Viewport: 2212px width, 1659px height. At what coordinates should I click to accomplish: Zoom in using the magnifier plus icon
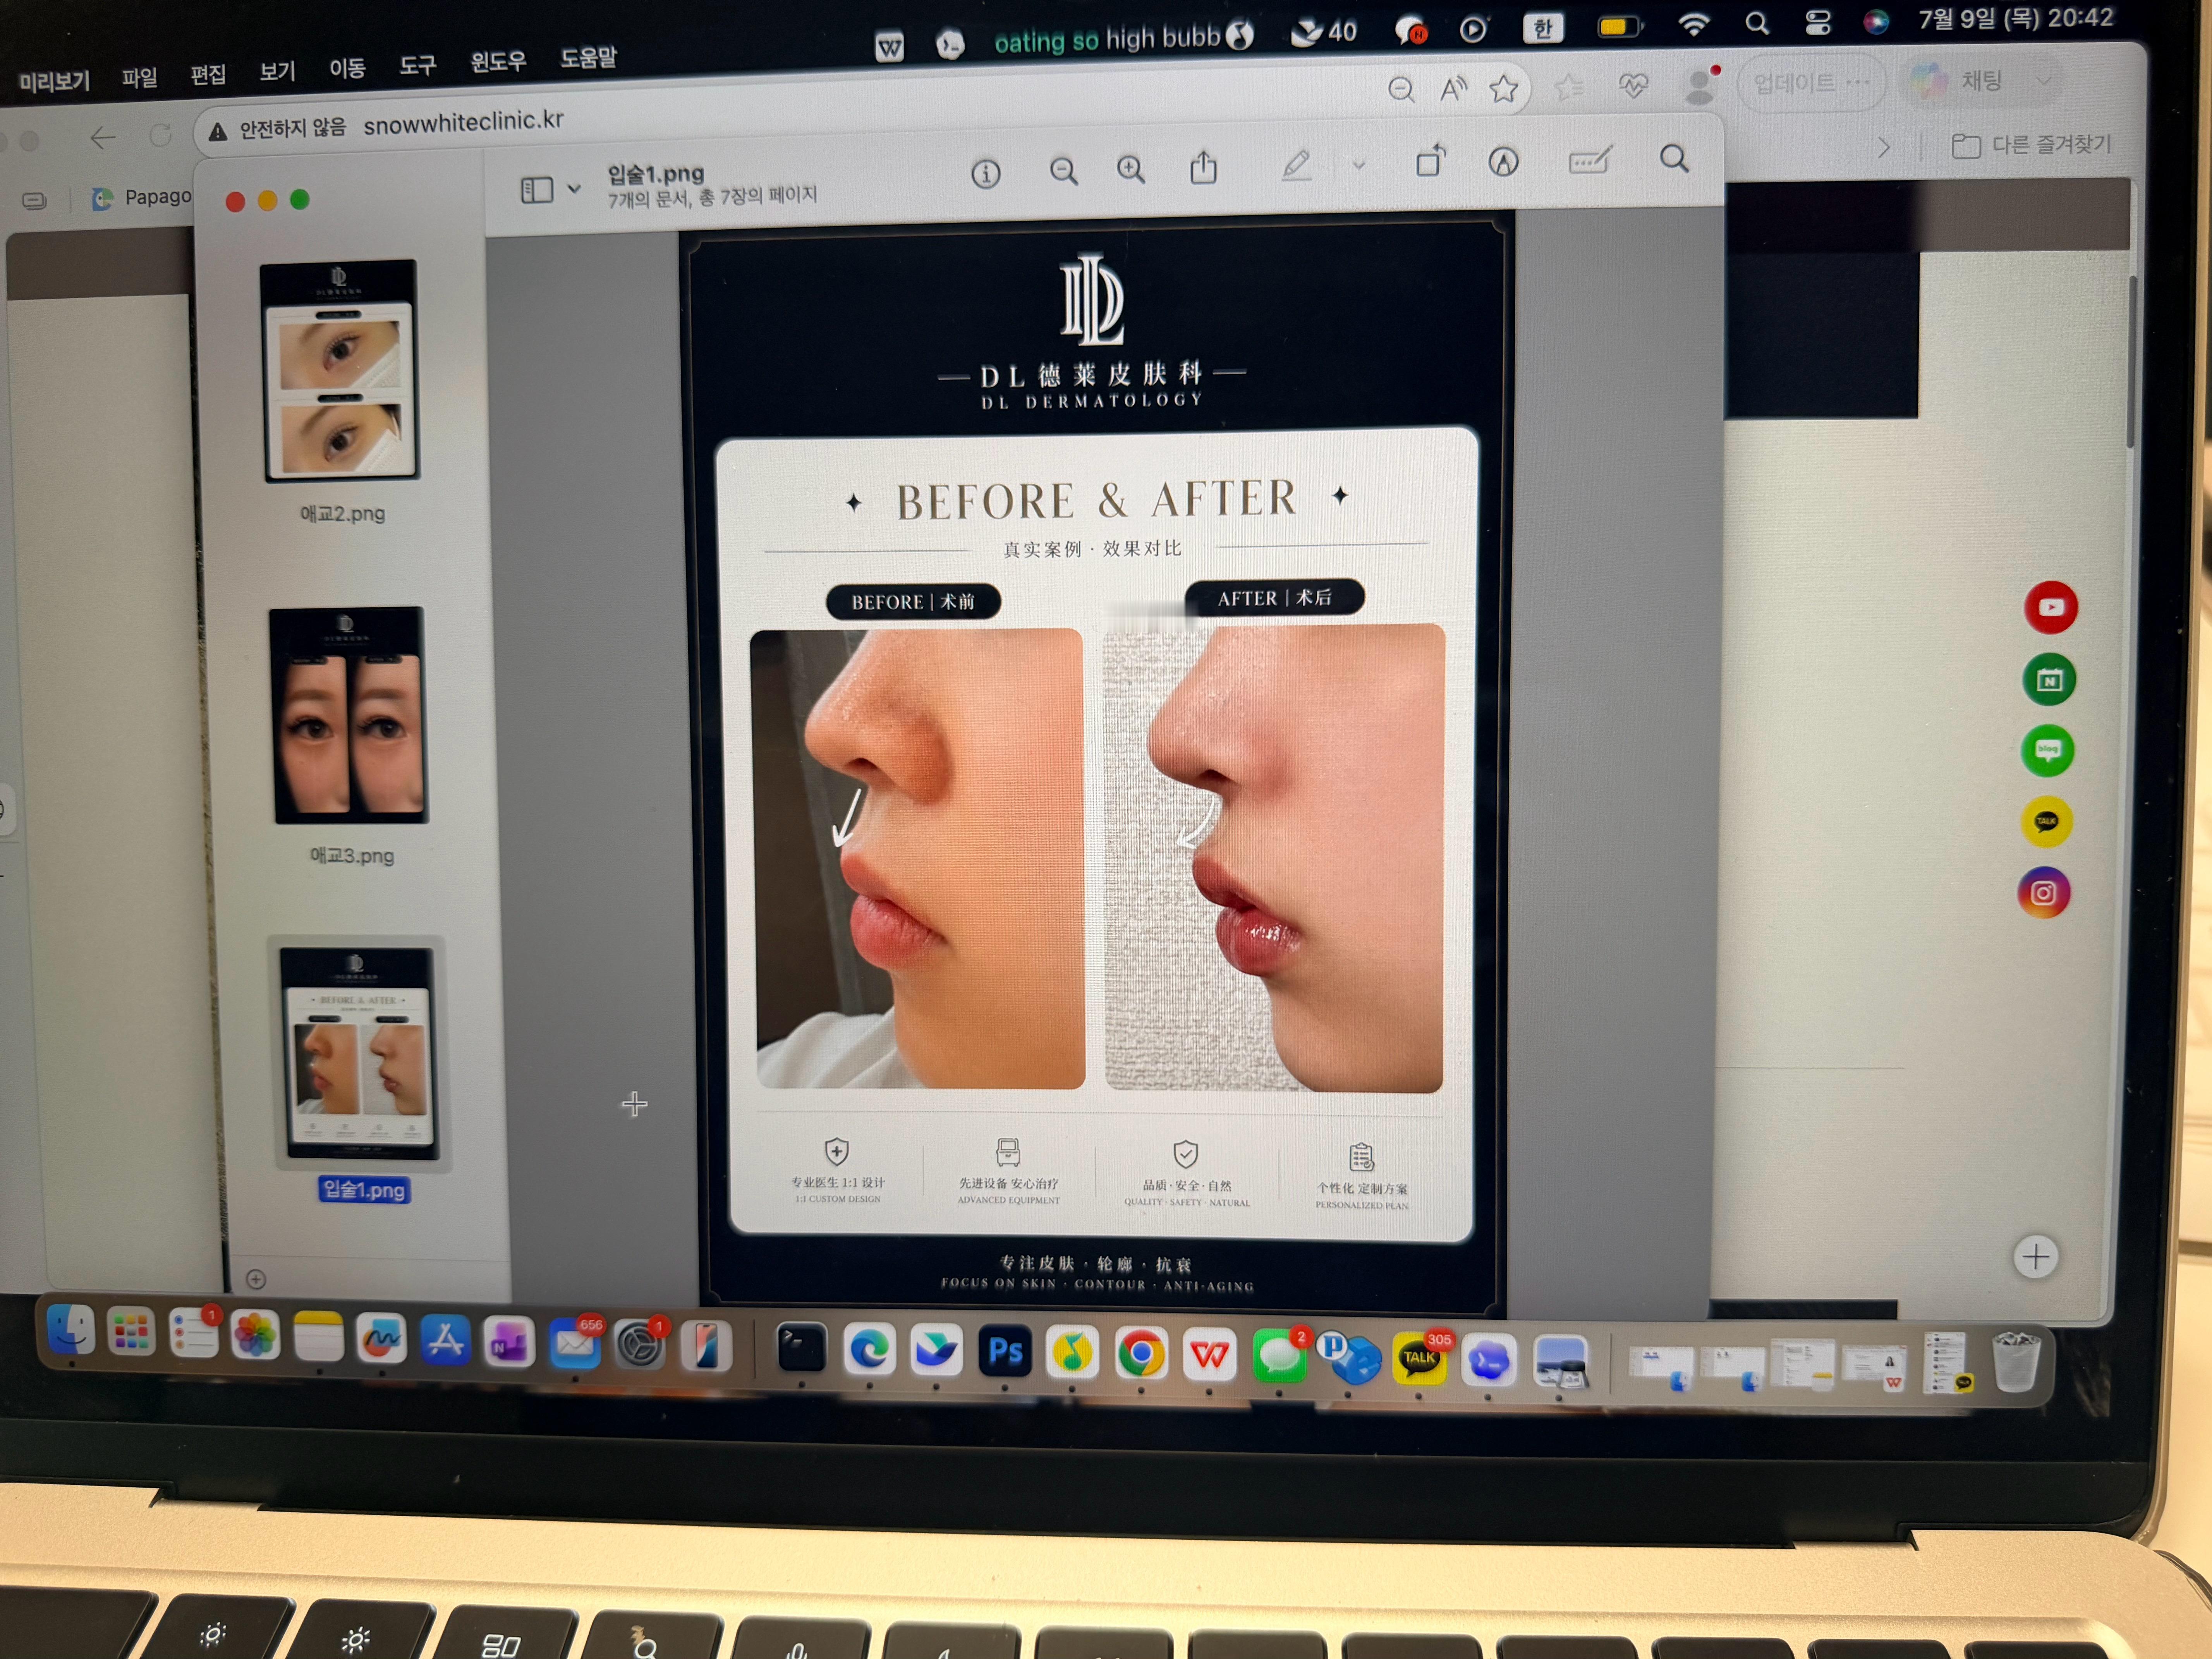click(x=1131, y=169)
